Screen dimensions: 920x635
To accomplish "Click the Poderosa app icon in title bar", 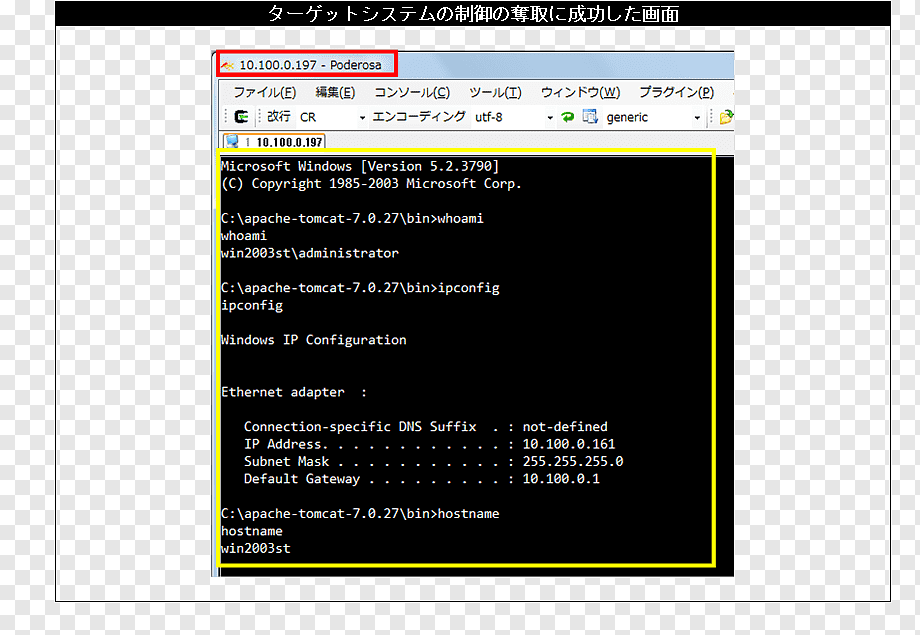I will click(228, 65).
